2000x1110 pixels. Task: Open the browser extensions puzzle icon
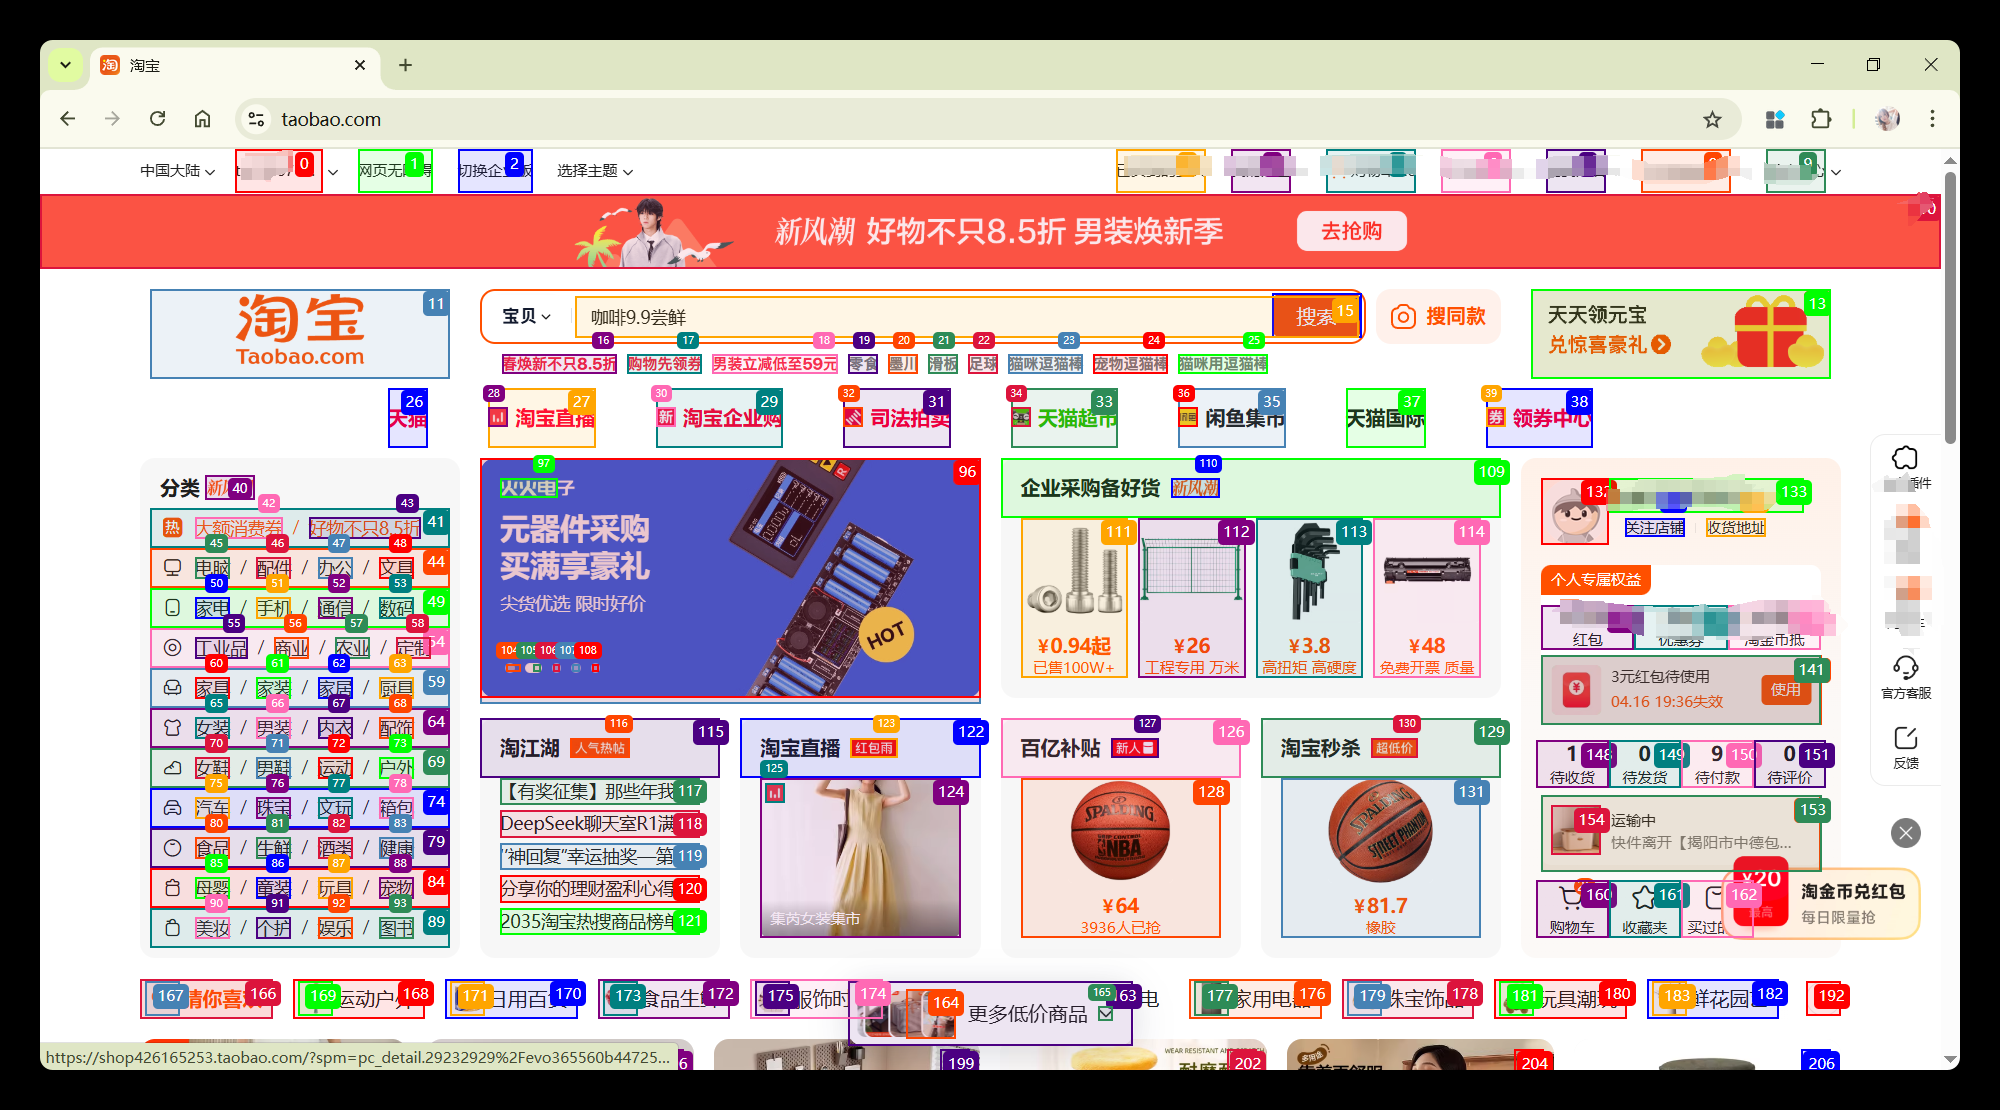coord(1821,120)
